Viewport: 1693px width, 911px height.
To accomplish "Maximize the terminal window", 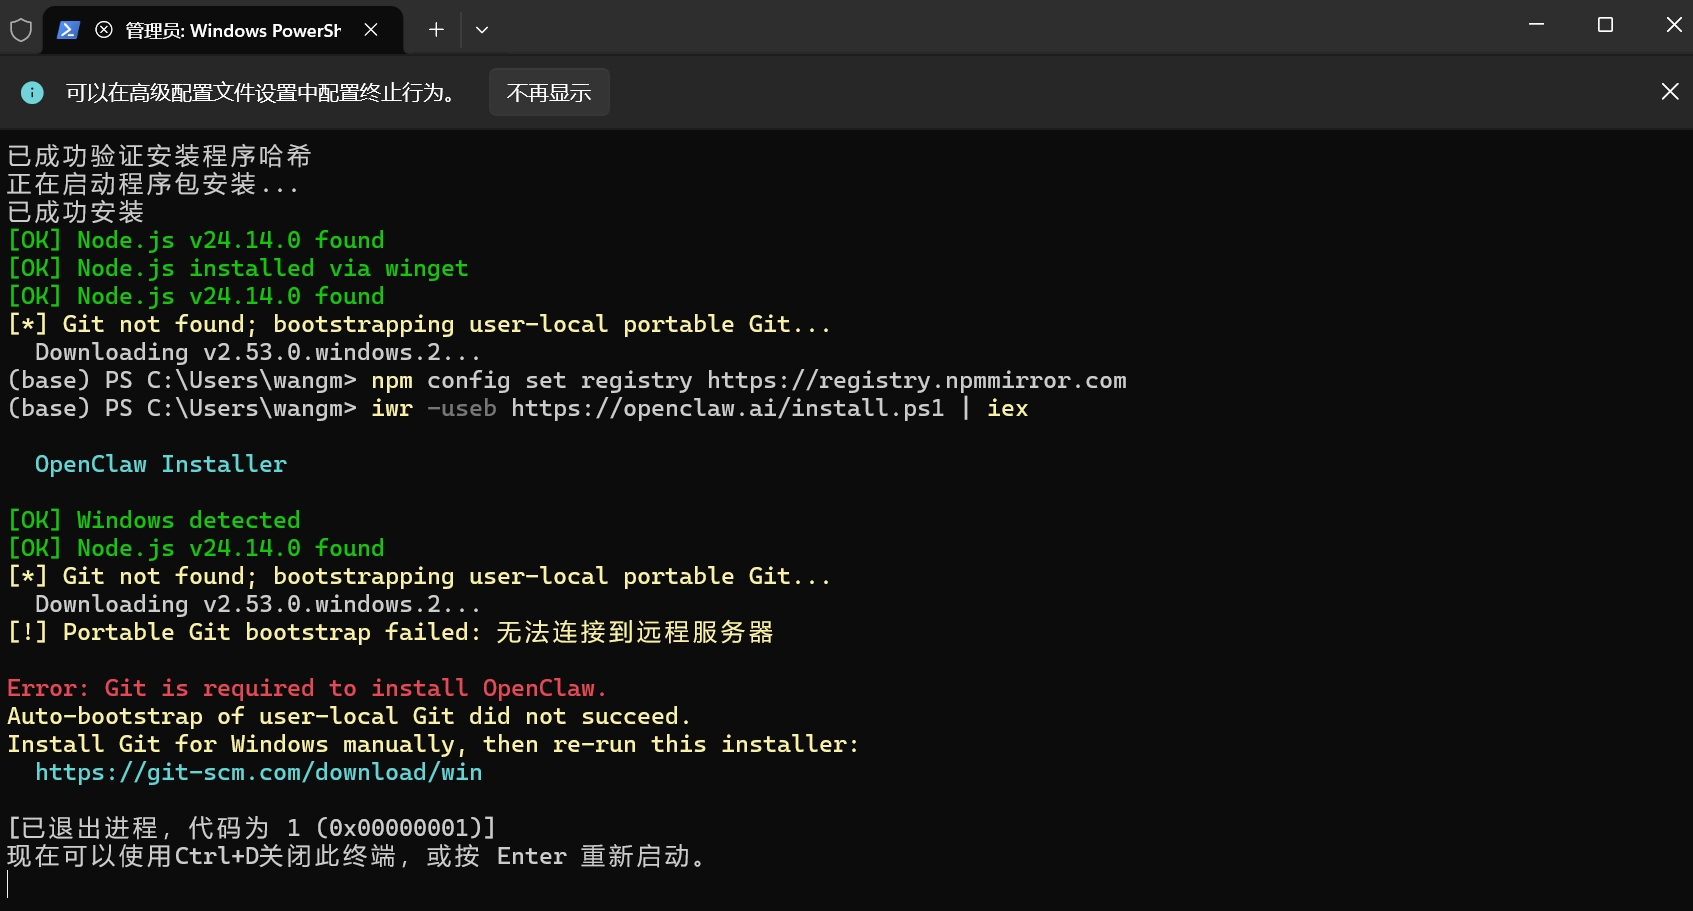I will (x=1605, y=25).
